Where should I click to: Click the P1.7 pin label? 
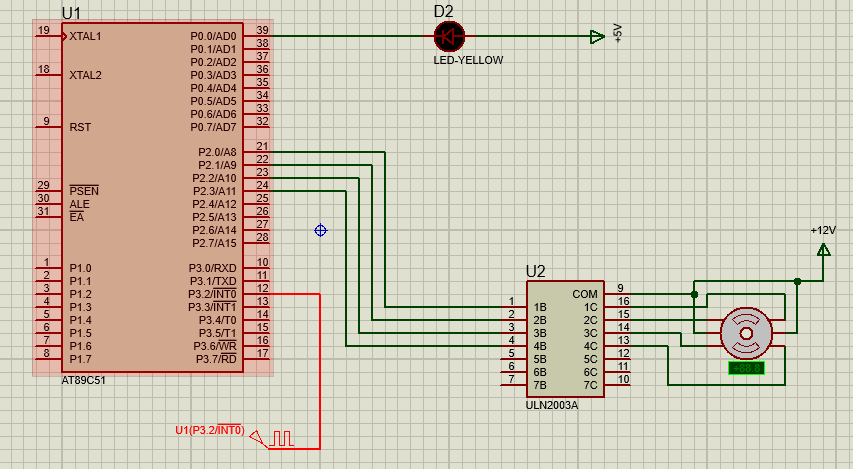tap(81, 359)
